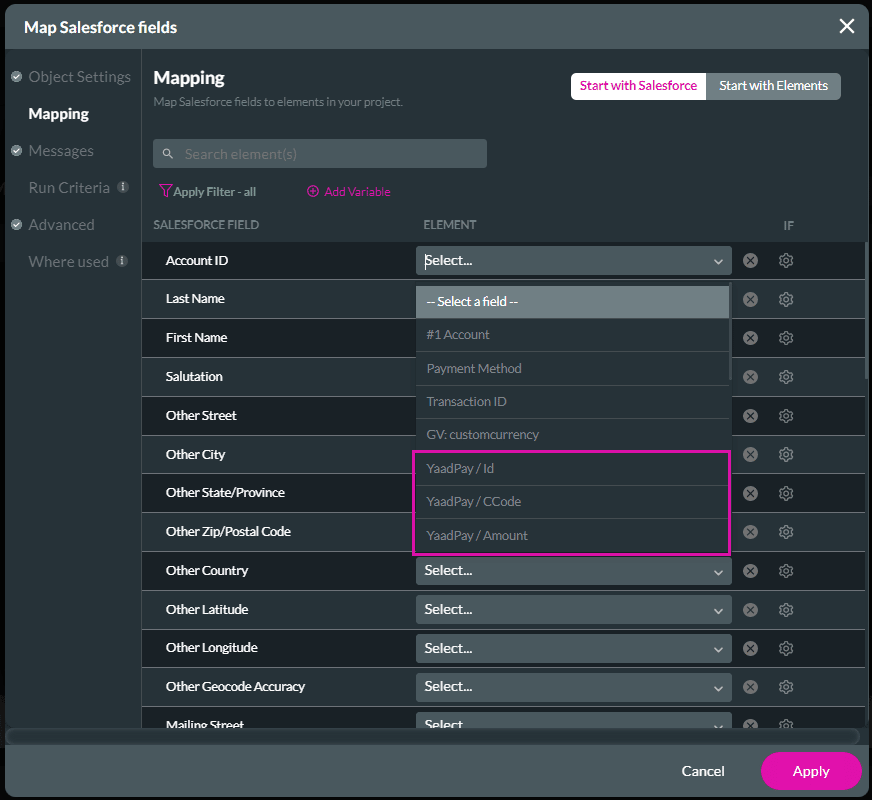The width and height of the screenshot is (872, 800).
Task: Open the Object Settings section
Action: coord(79,77)
